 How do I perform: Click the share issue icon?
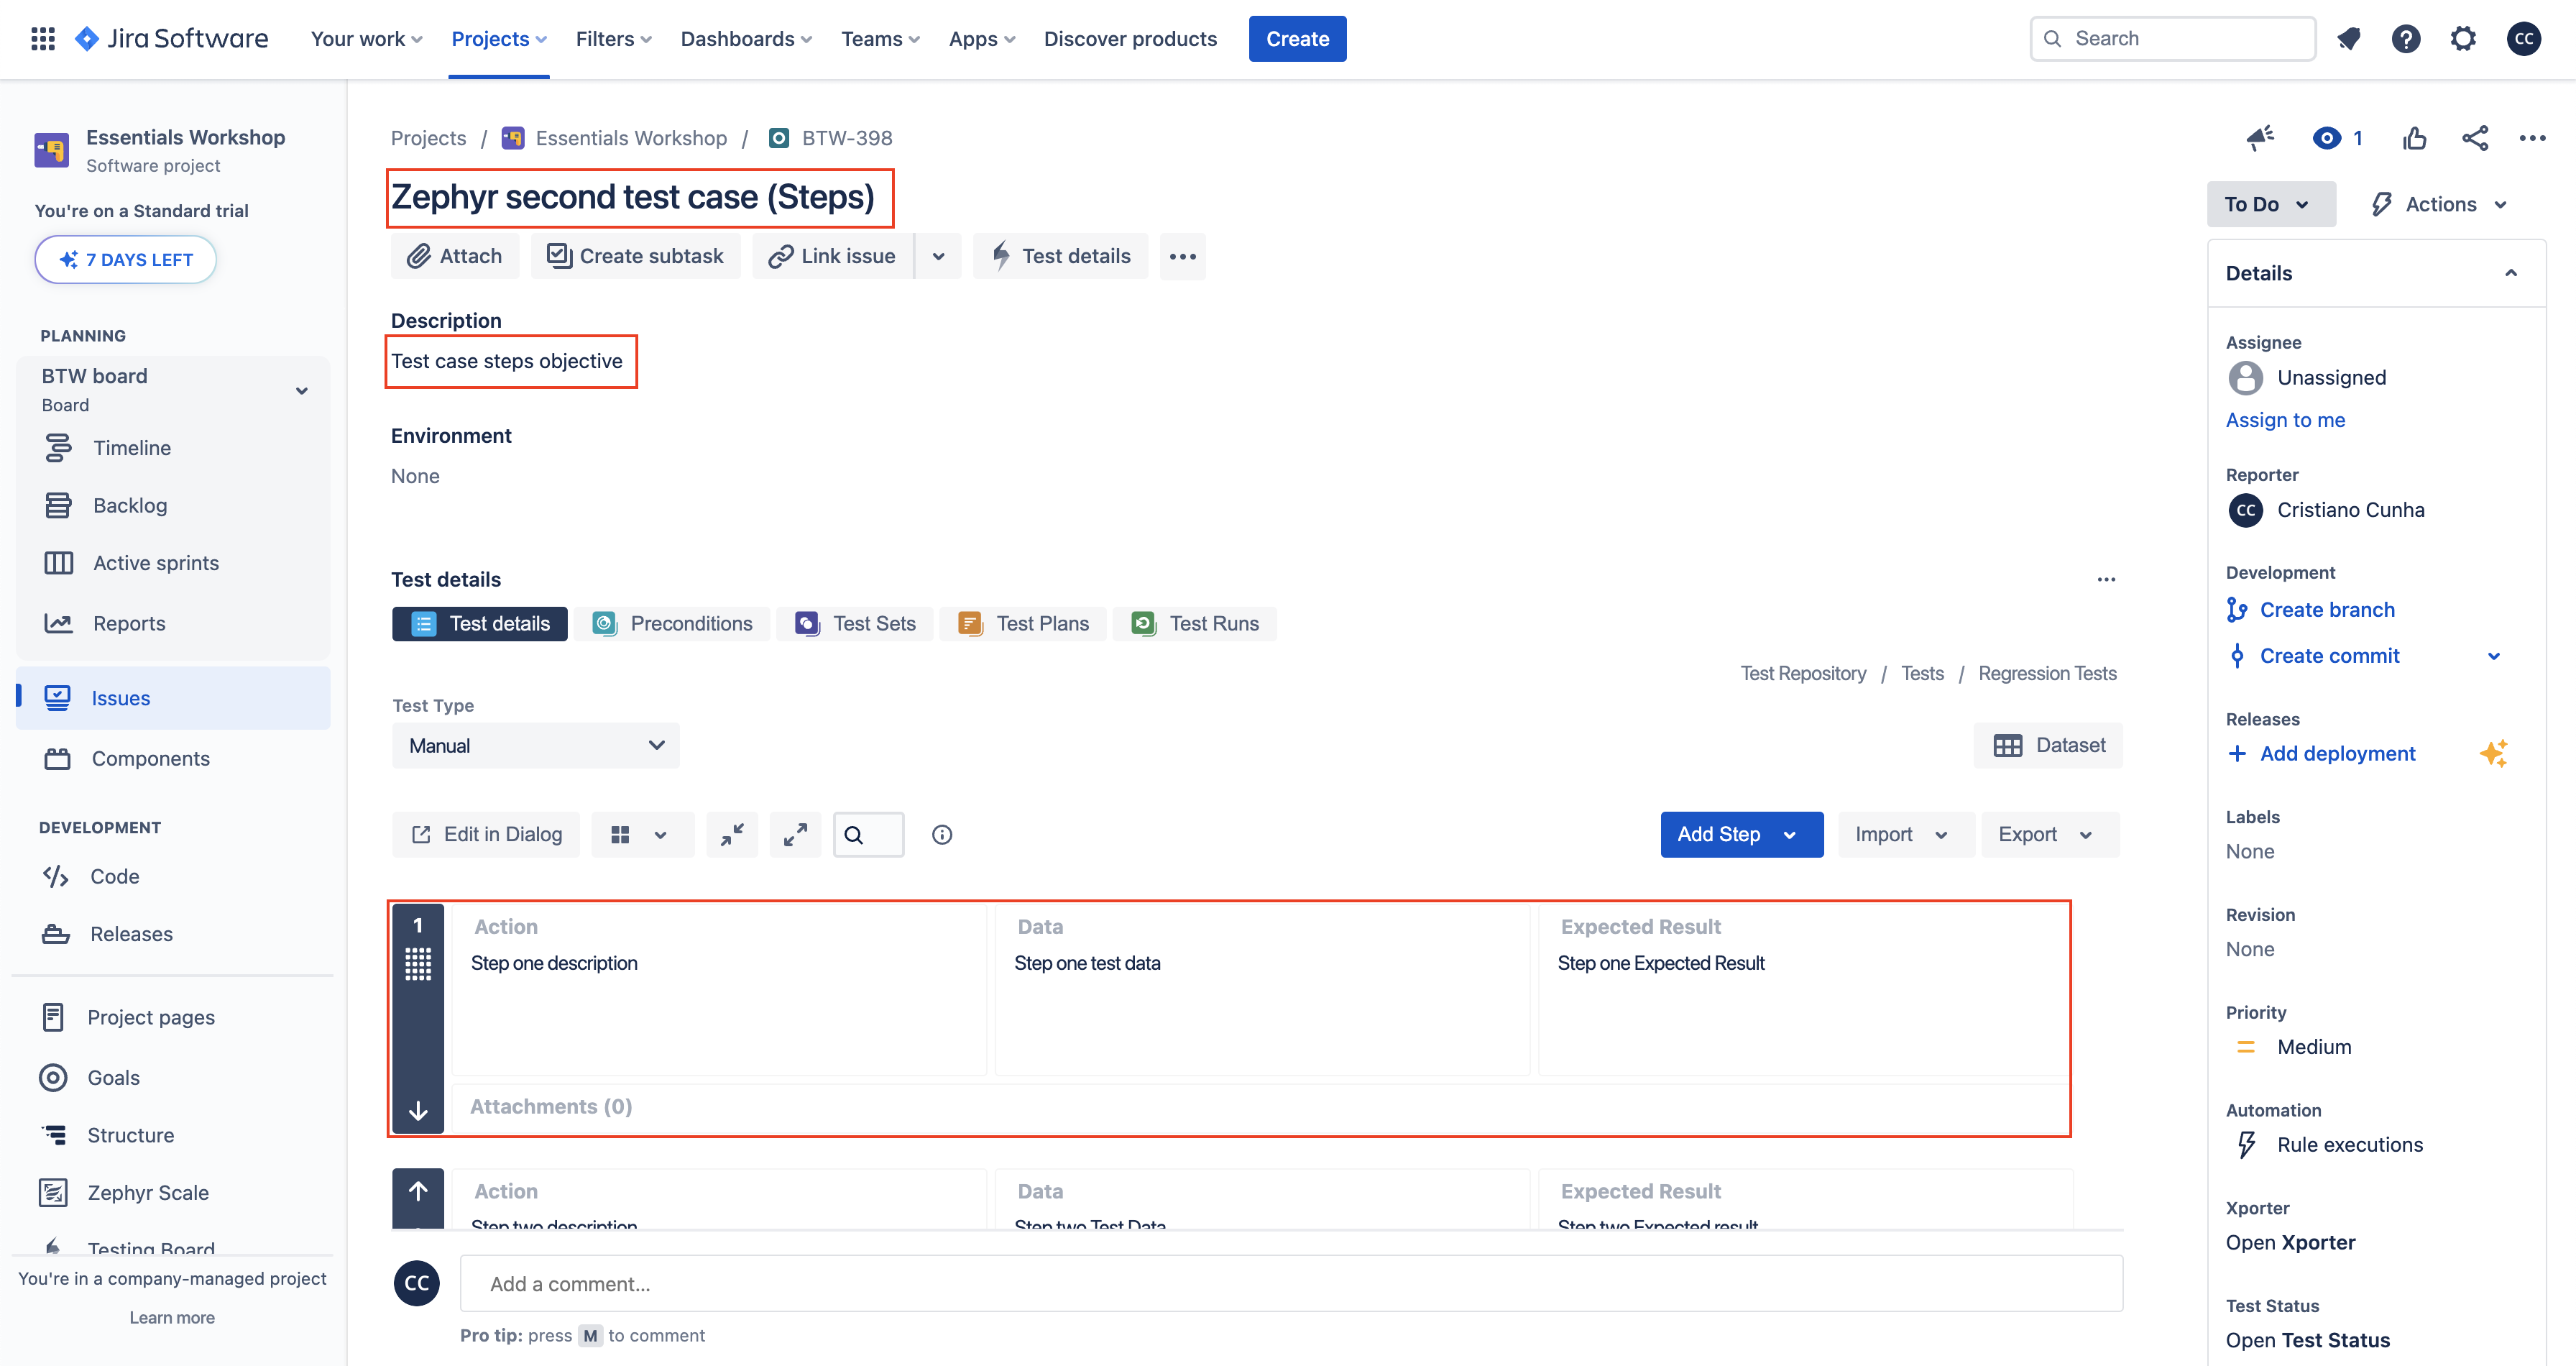(x=2475, y=138)
